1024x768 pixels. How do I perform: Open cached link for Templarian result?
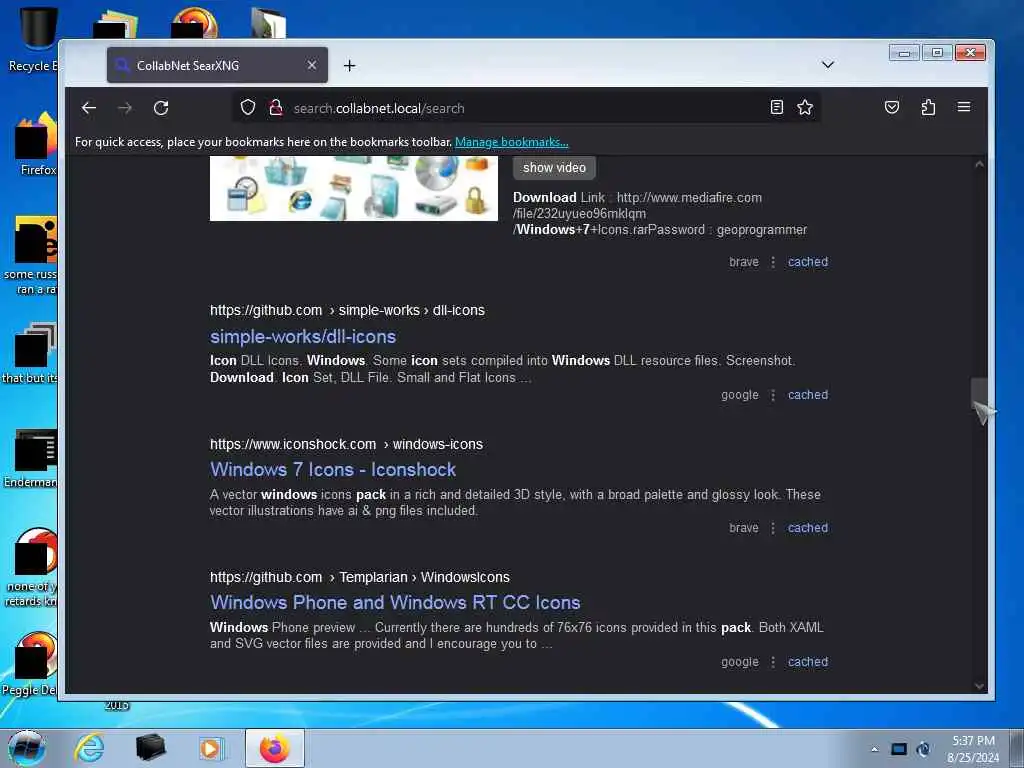pyautogui.click(x=808, y=662)
